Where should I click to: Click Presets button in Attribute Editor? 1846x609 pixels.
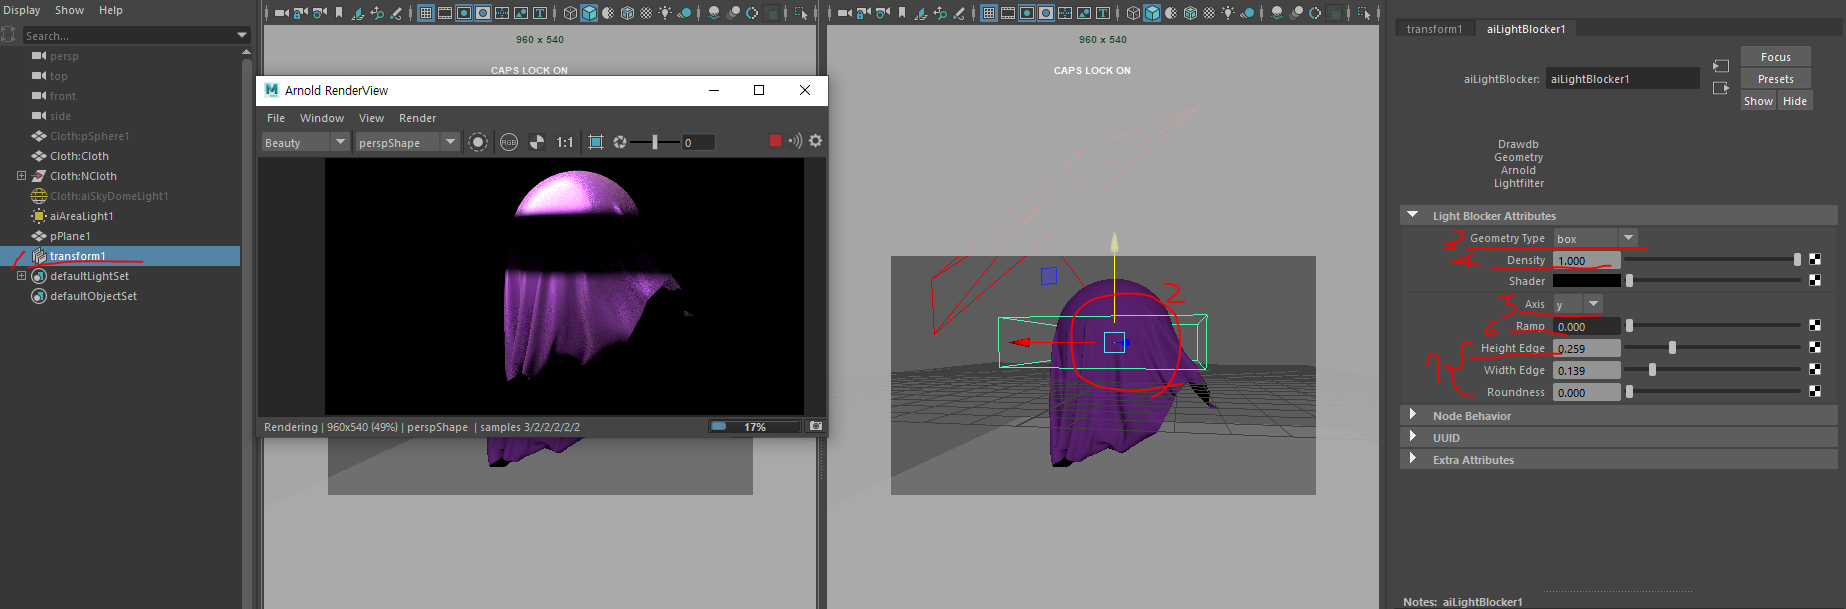click(1776, 79)
